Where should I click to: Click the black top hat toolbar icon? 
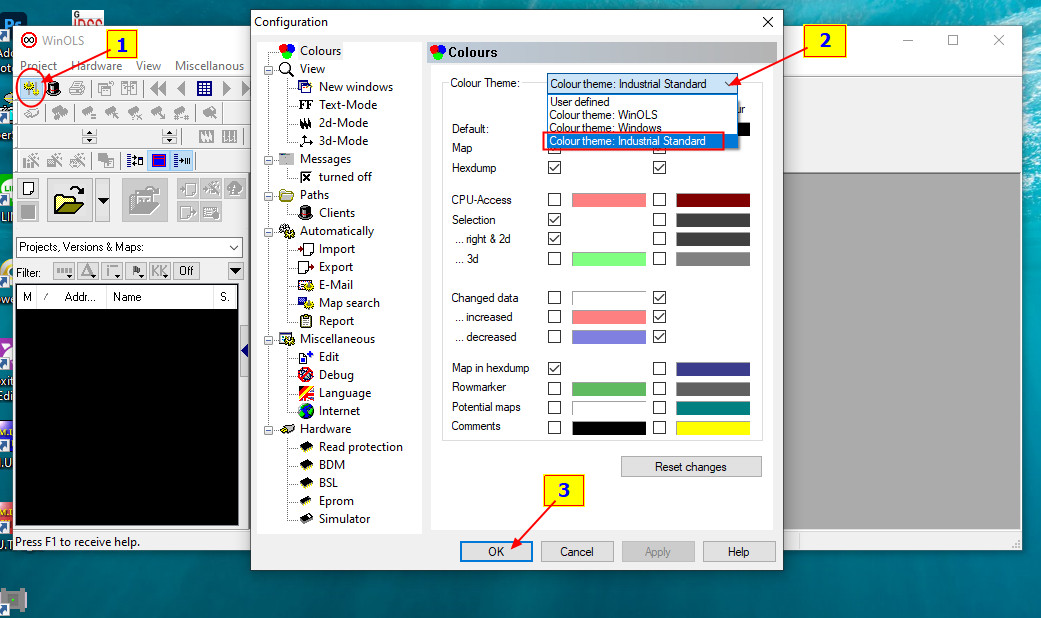click(x=53, y=88)
